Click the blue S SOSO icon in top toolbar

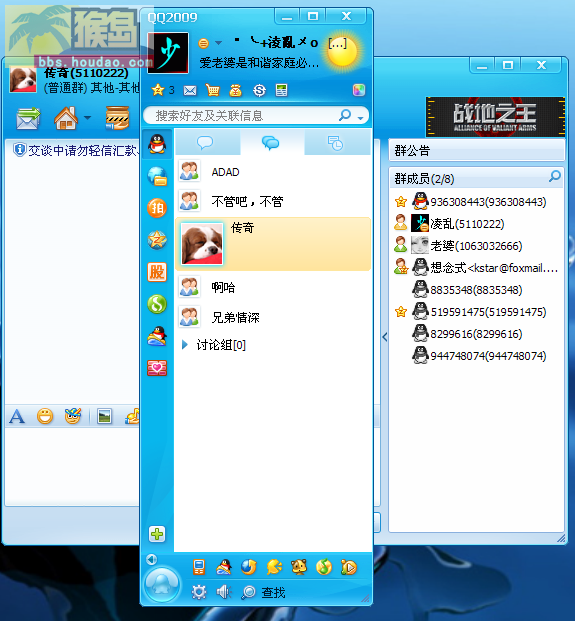coord(259,91)
